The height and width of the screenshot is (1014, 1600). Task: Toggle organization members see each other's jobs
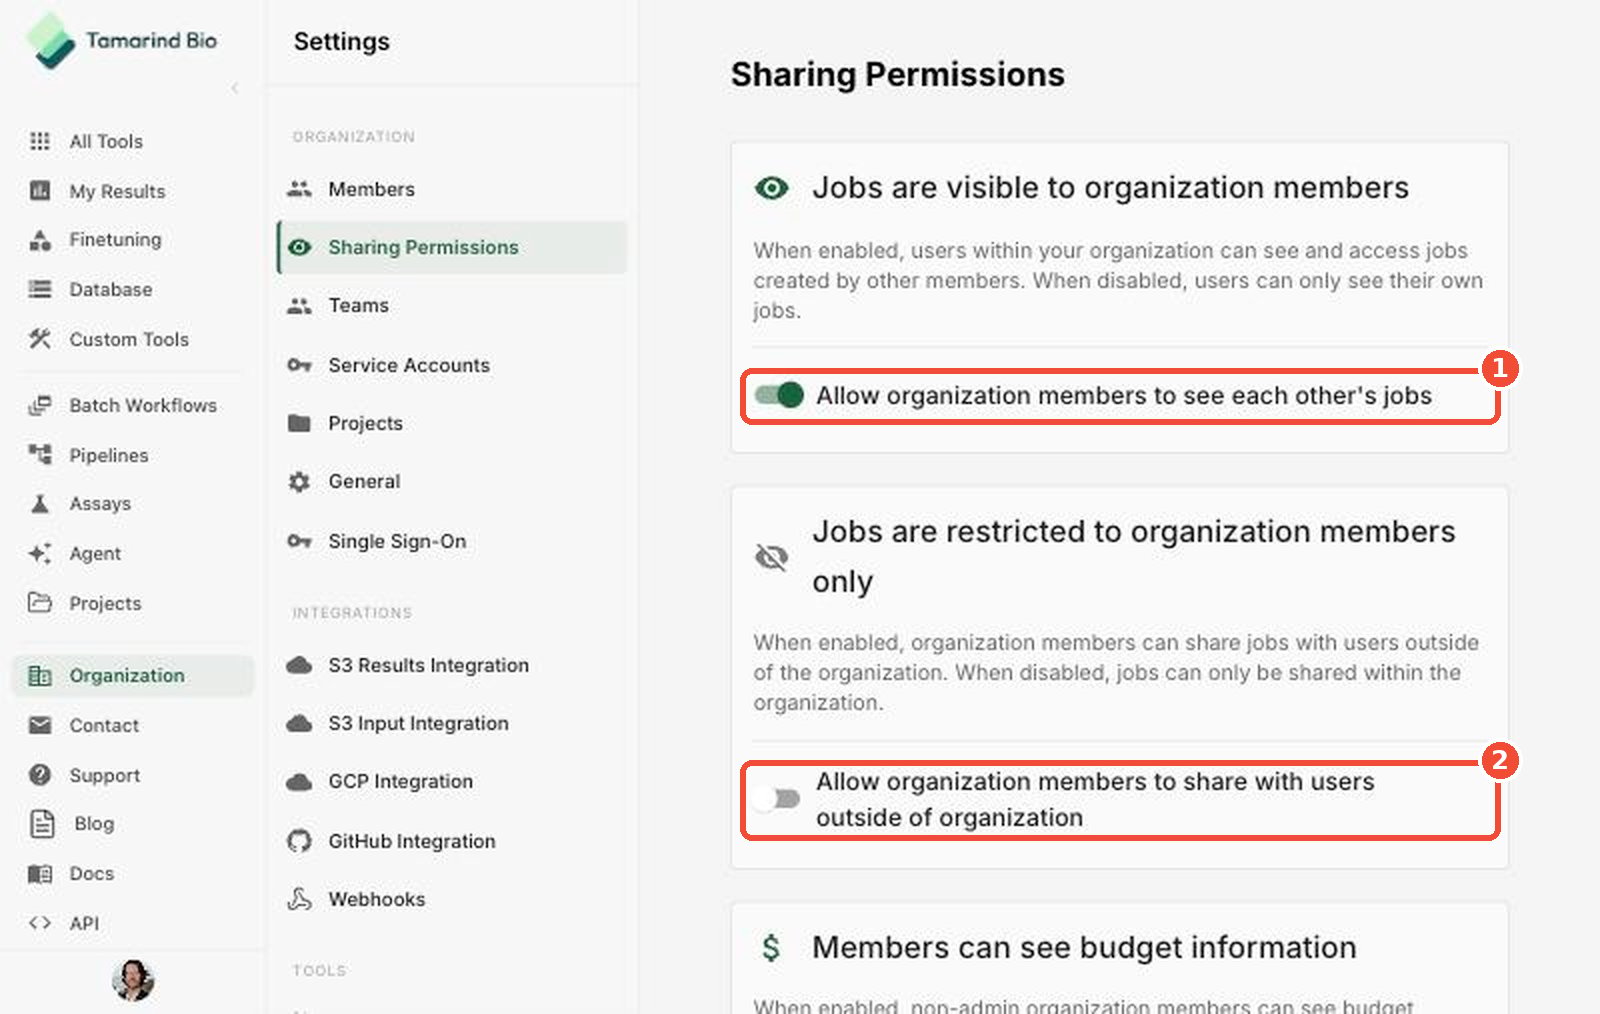pyautogui.click(x=779, y=395)
